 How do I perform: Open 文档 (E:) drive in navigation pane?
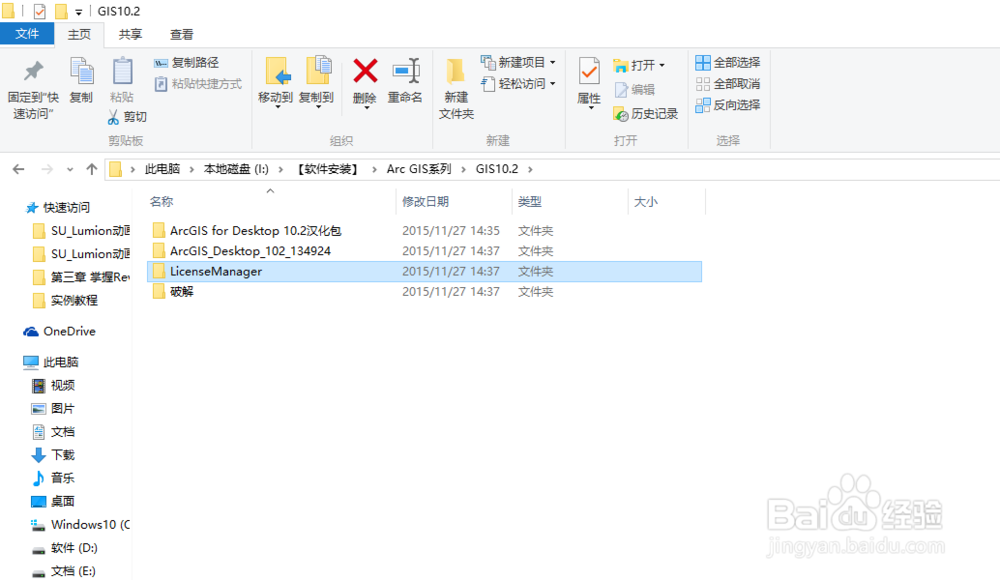pyautogui.click(x=64, y=571)
